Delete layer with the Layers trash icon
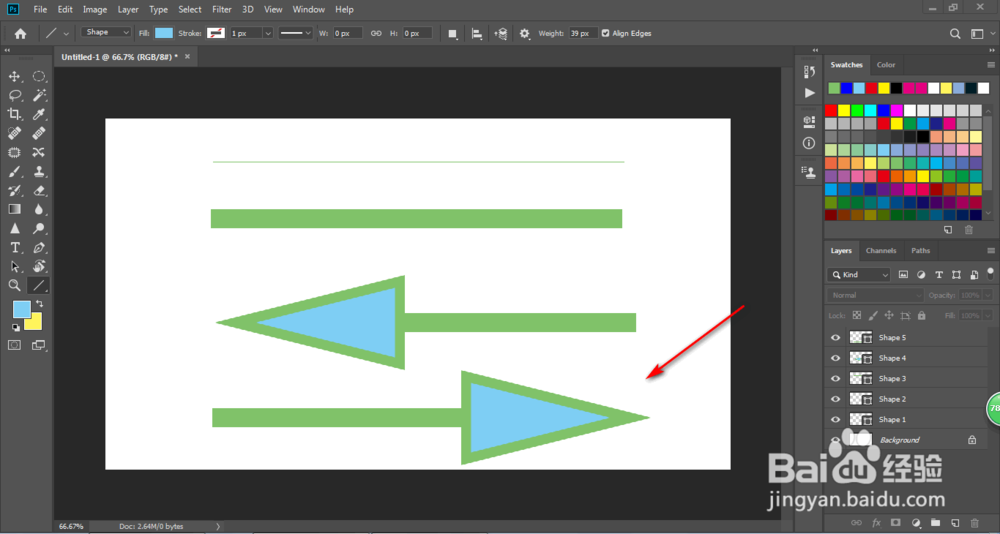The width and height of the screenshot is (1000, 534). (974, 523)
